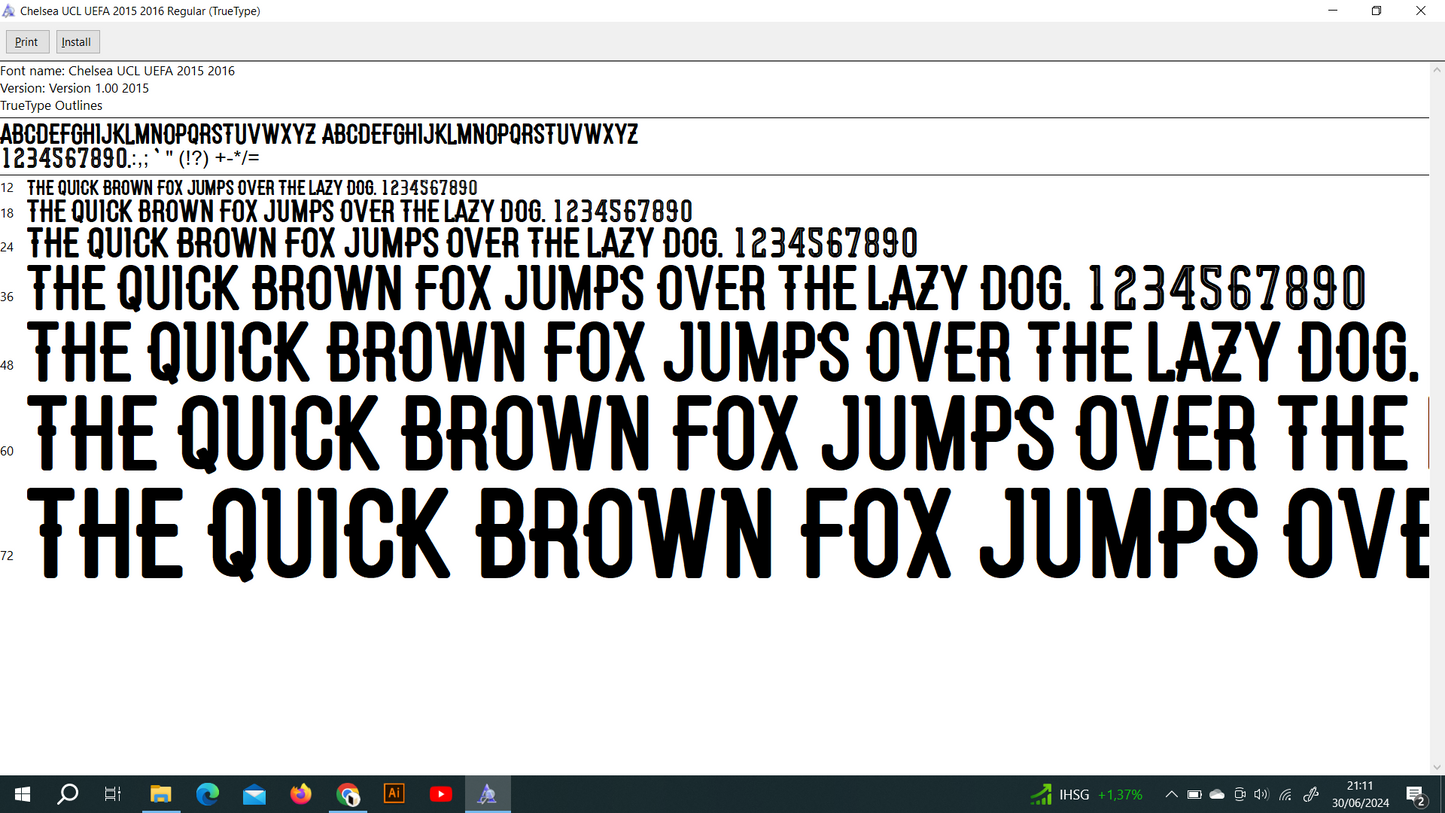The image size is (1445, 813).
Task: Open the Windows Start menu
Action: pyautogui.click(x=22, y=795)
